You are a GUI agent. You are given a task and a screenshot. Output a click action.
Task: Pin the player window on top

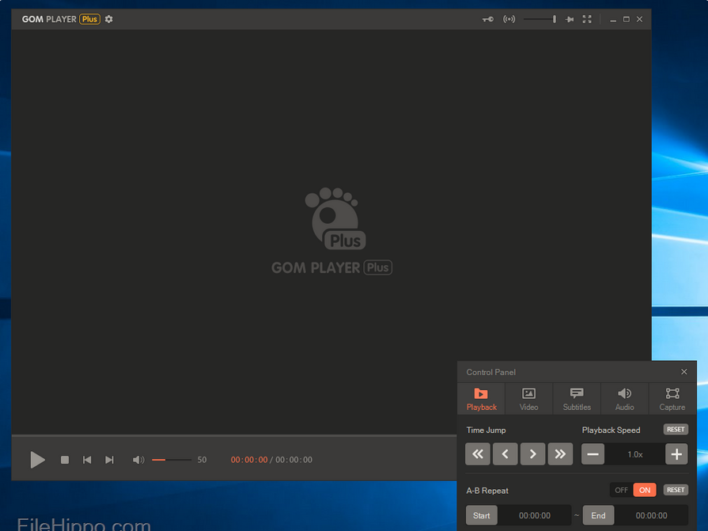click(x=570, y=19)
